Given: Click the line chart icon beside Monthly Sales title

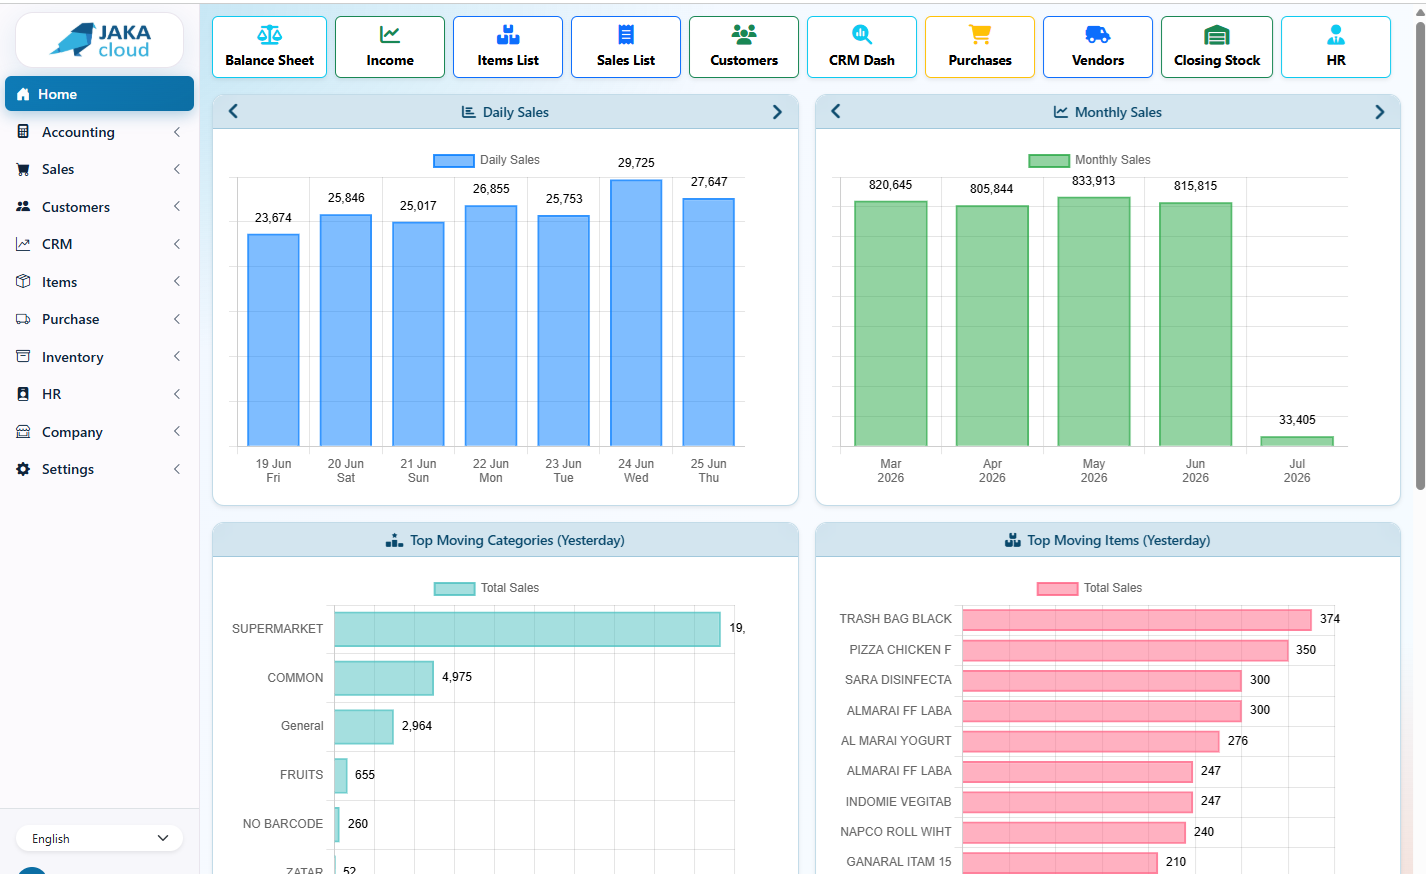Looking at the screenshot, I should [x=1060, y=112].
